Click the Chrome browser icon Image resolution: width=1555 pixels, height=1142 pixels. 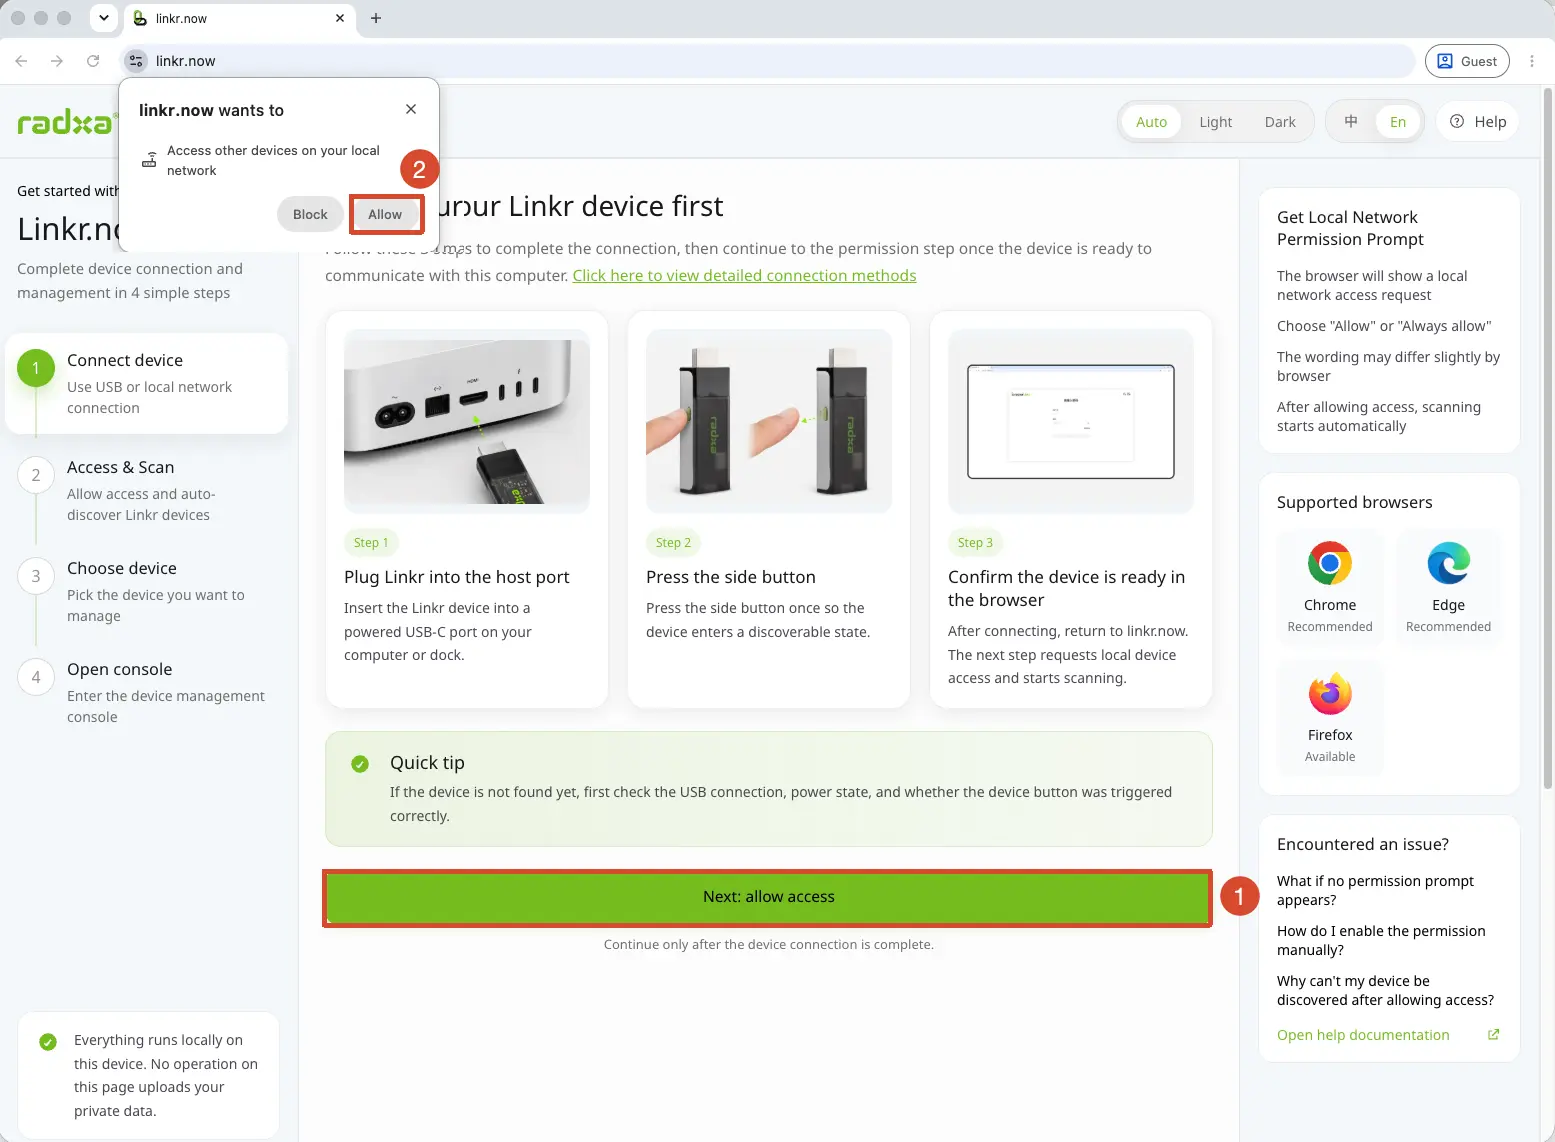[x=1330, y=563]
